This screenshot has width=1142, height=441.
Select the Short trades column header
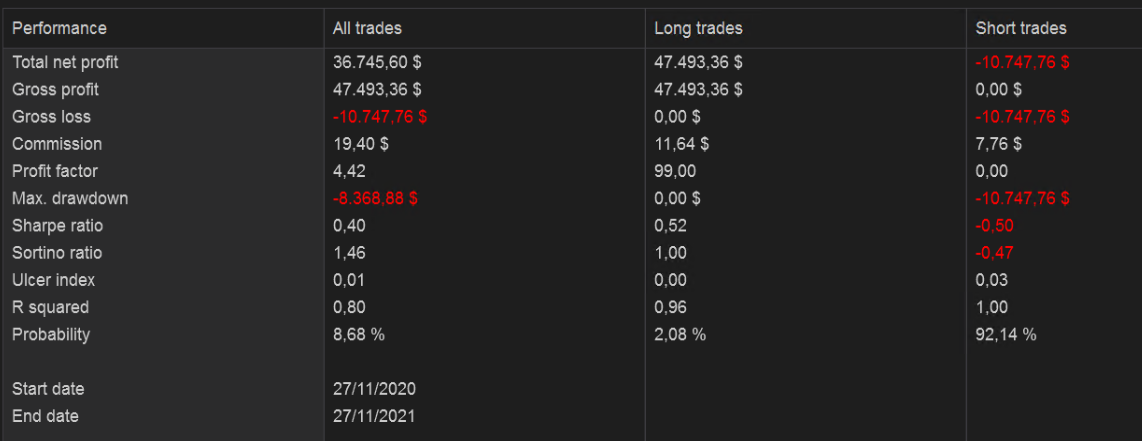pos(1021,28)
